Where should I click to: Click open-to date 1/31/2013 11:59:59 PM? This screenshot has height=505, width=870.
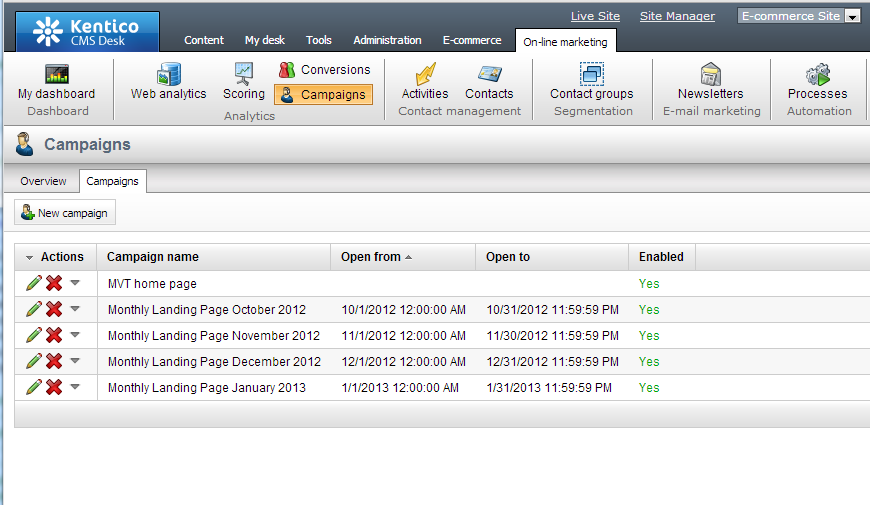pos(549,388)
